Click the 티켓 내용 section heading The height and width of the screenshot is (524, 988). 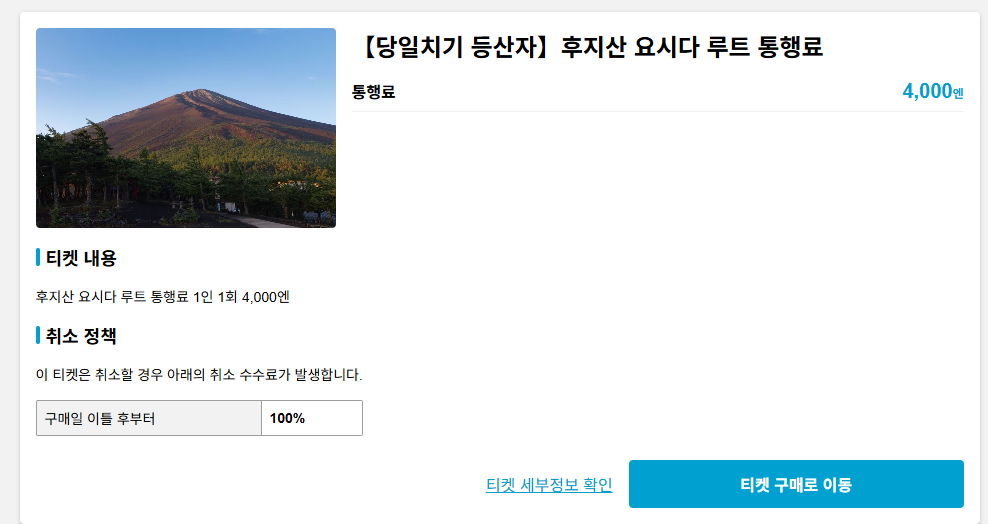tap(81, 258)
